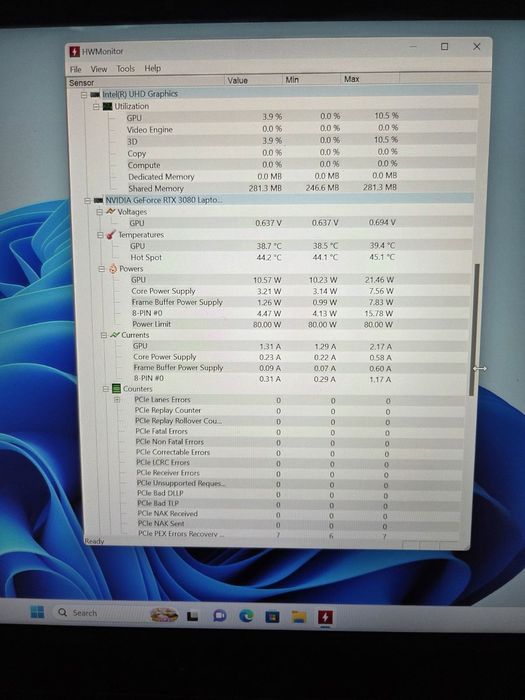Collapse the Intel(R) UHD Graphics node
The width and height of the screenshot is (525, 700).
[83, 95]
